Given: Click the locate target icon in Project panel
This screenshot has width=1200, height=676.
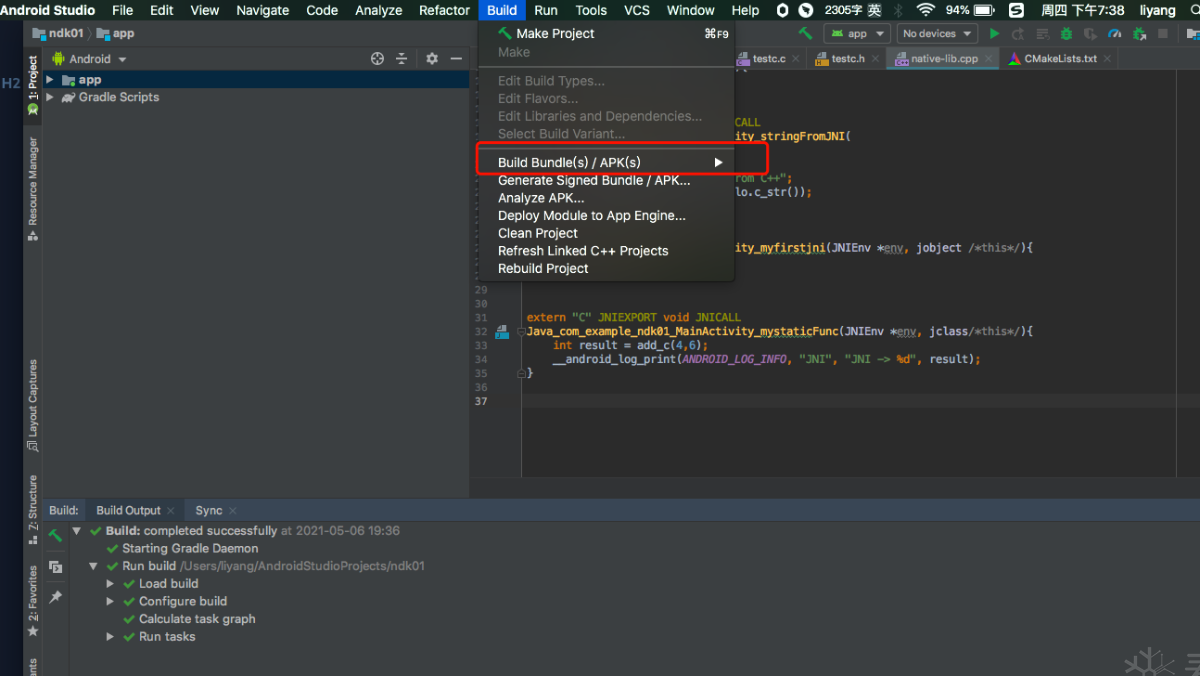Looking at the screenshot, I should (377, 59).
